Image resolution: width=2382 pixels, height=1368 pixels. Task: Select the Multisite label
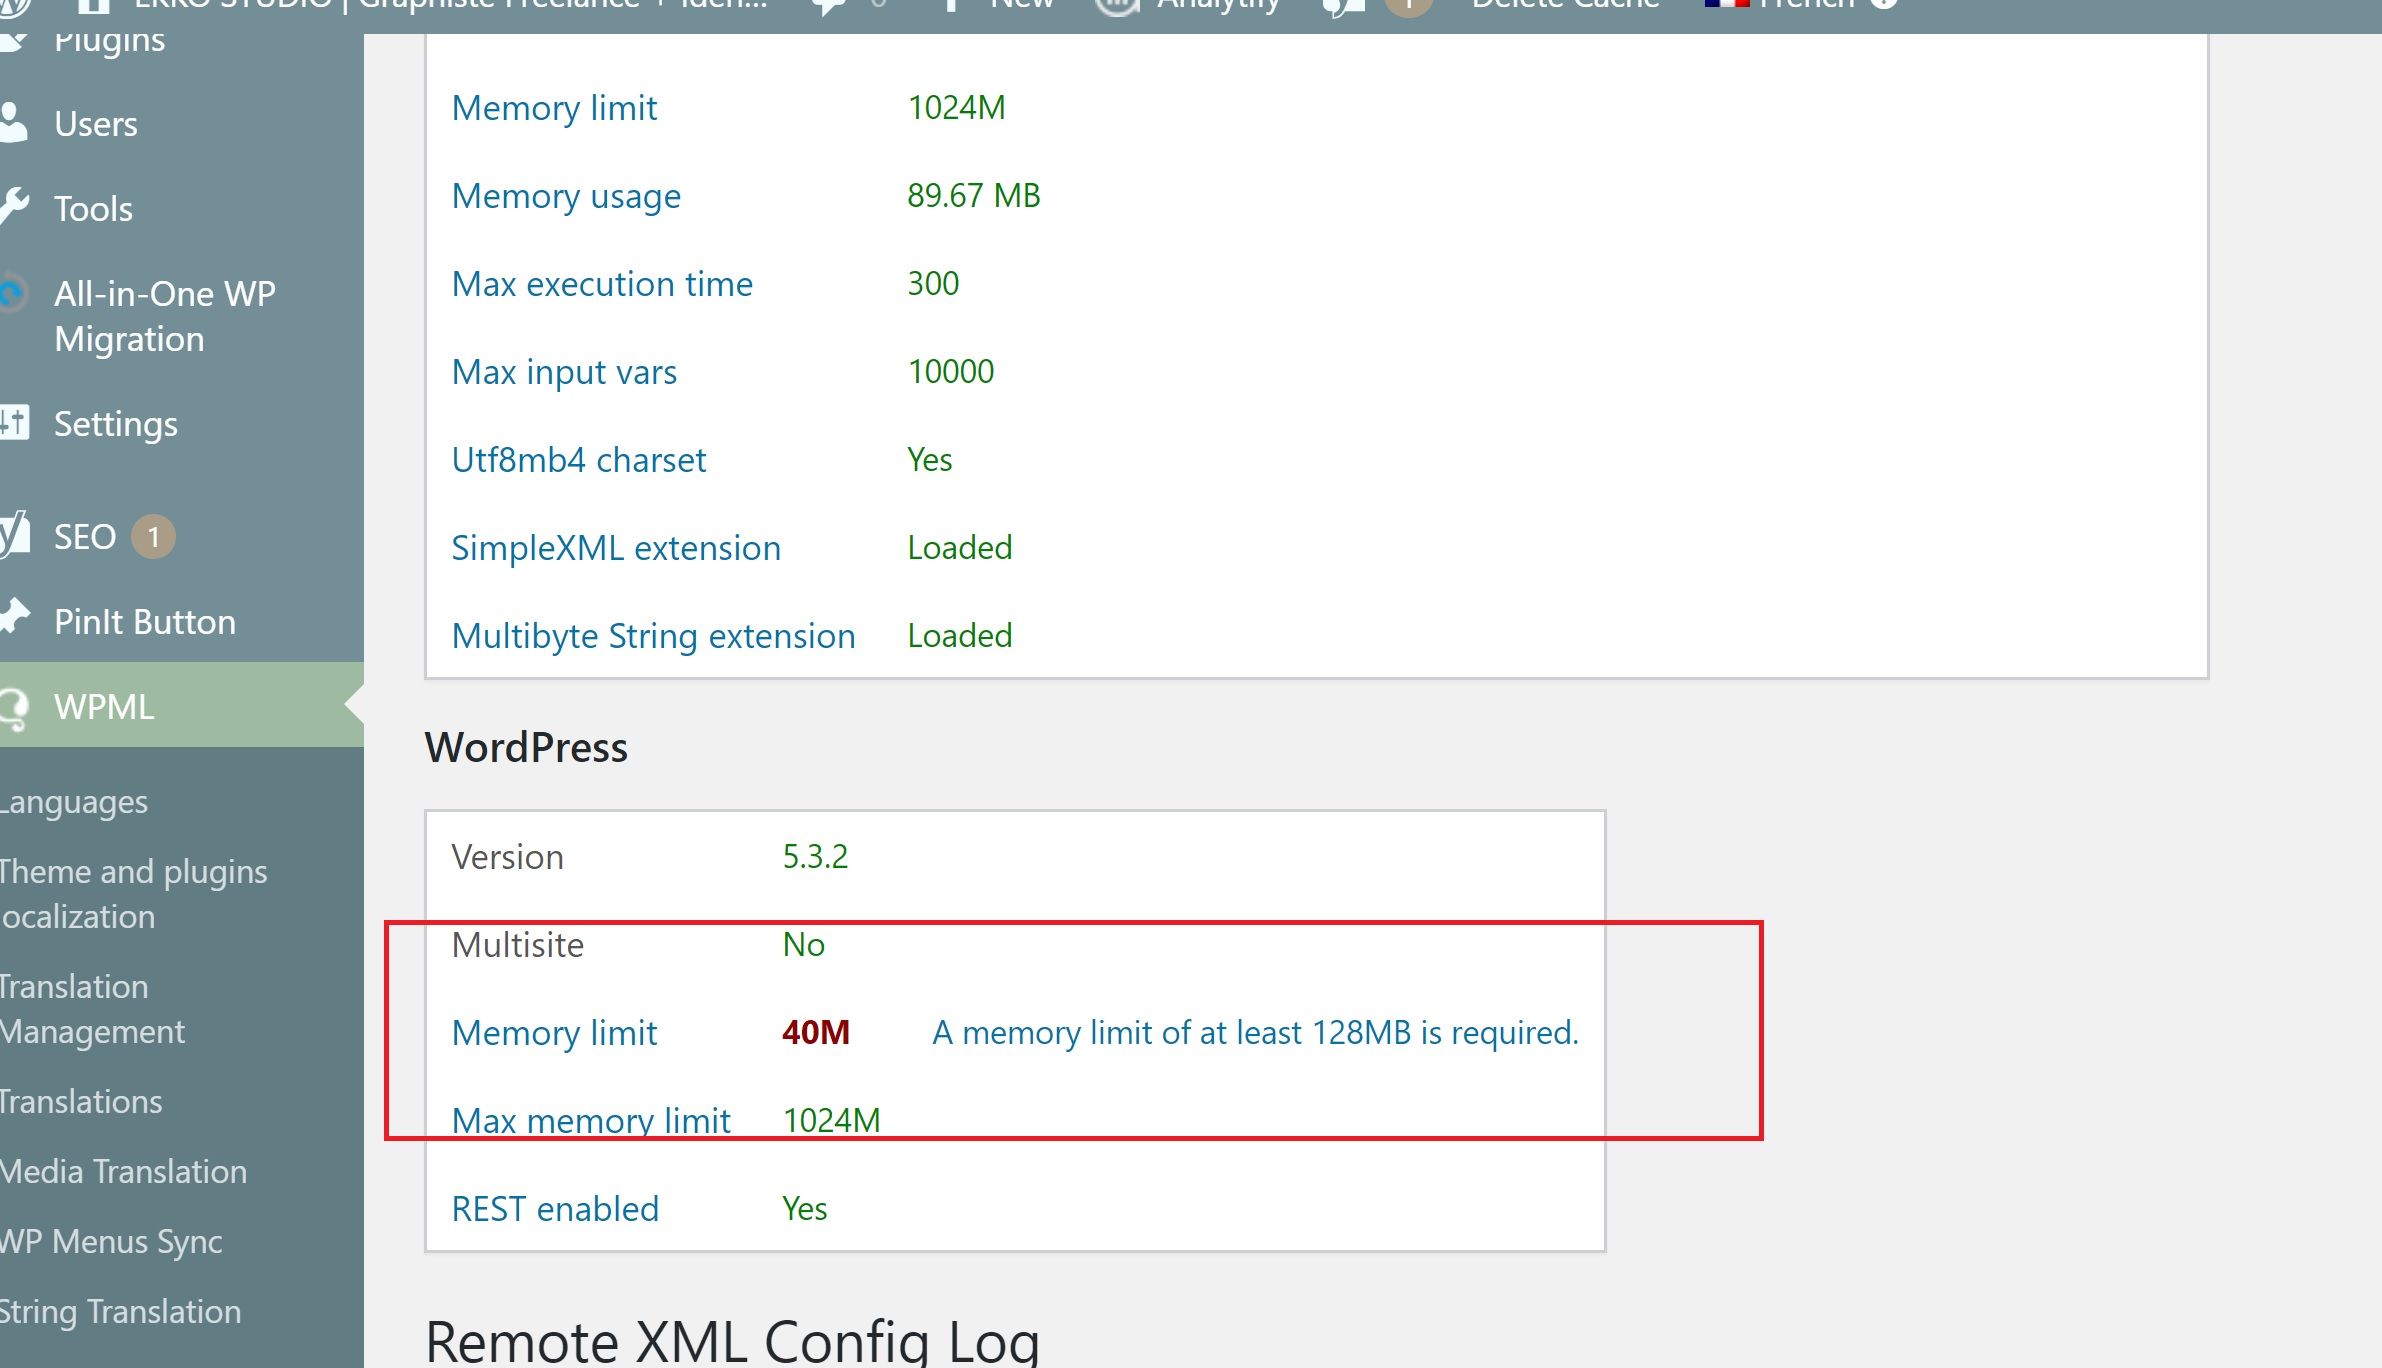(517, 945)
